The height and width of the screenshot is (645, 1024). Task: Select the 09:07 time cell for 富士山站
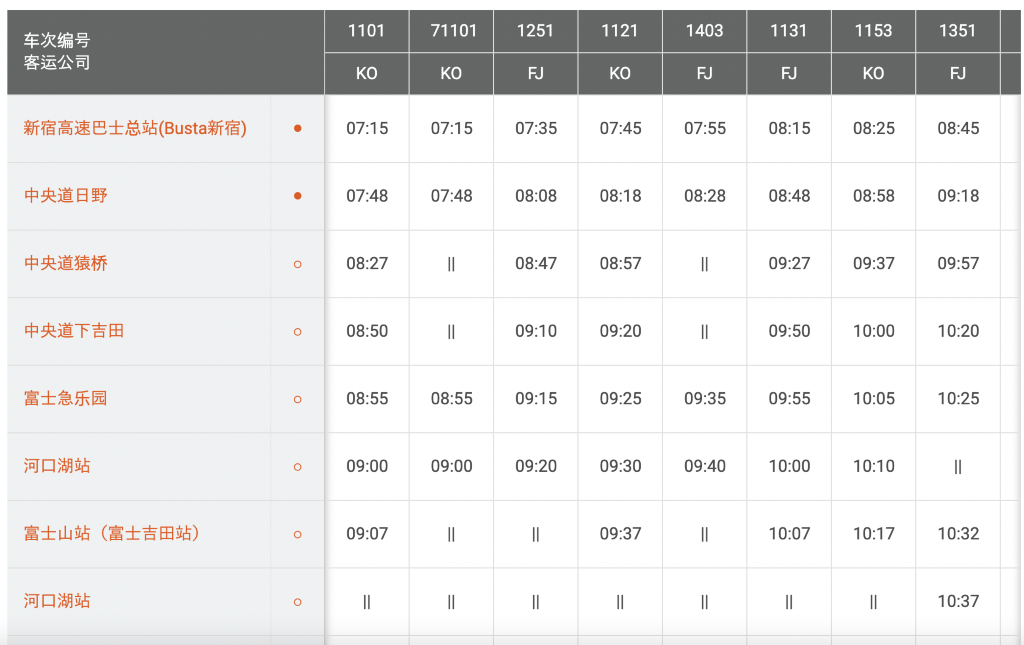367,534
